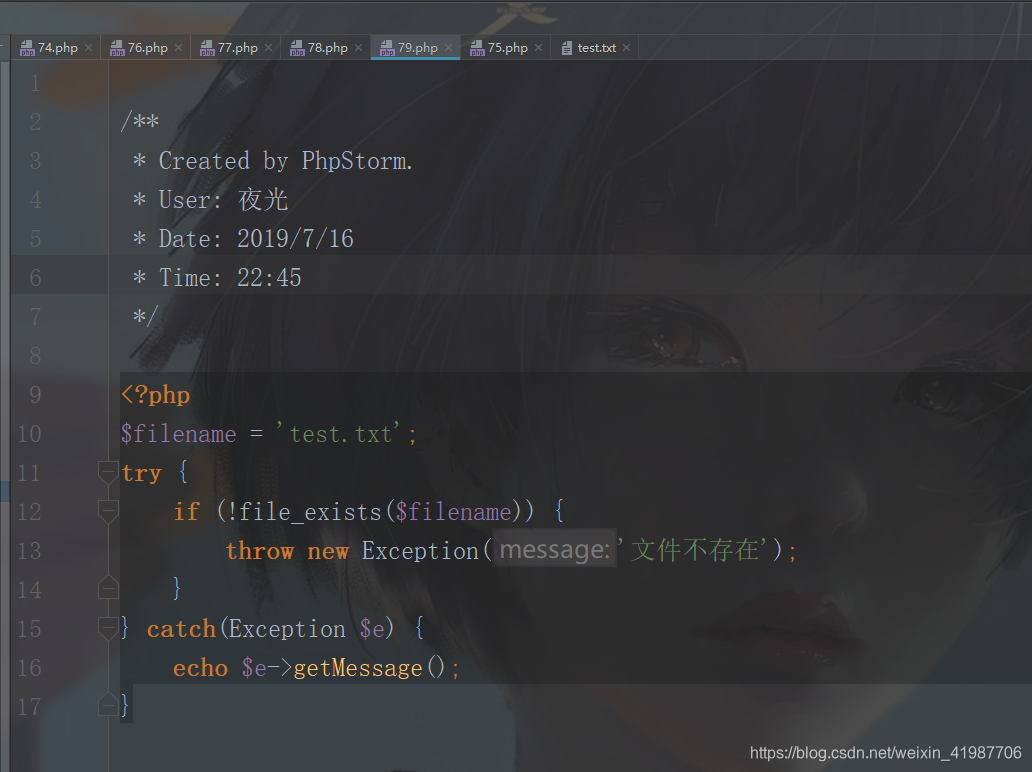Screen dimensions: 1032x772
Task: Click the 'throw' keyword
Action: [260, 551]
